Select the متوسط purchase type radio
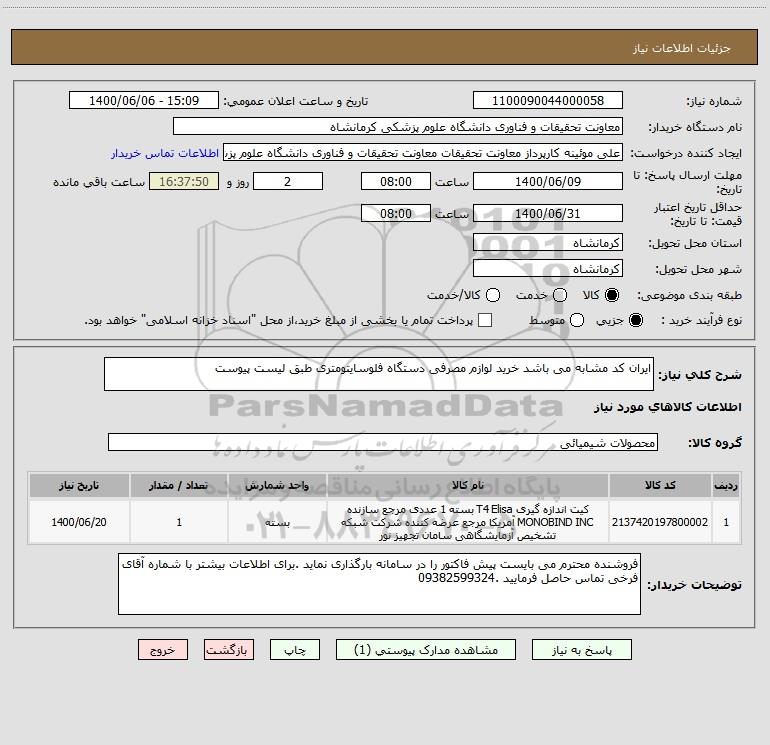Screen dimensions: 770x745 [x=577, y=320]
